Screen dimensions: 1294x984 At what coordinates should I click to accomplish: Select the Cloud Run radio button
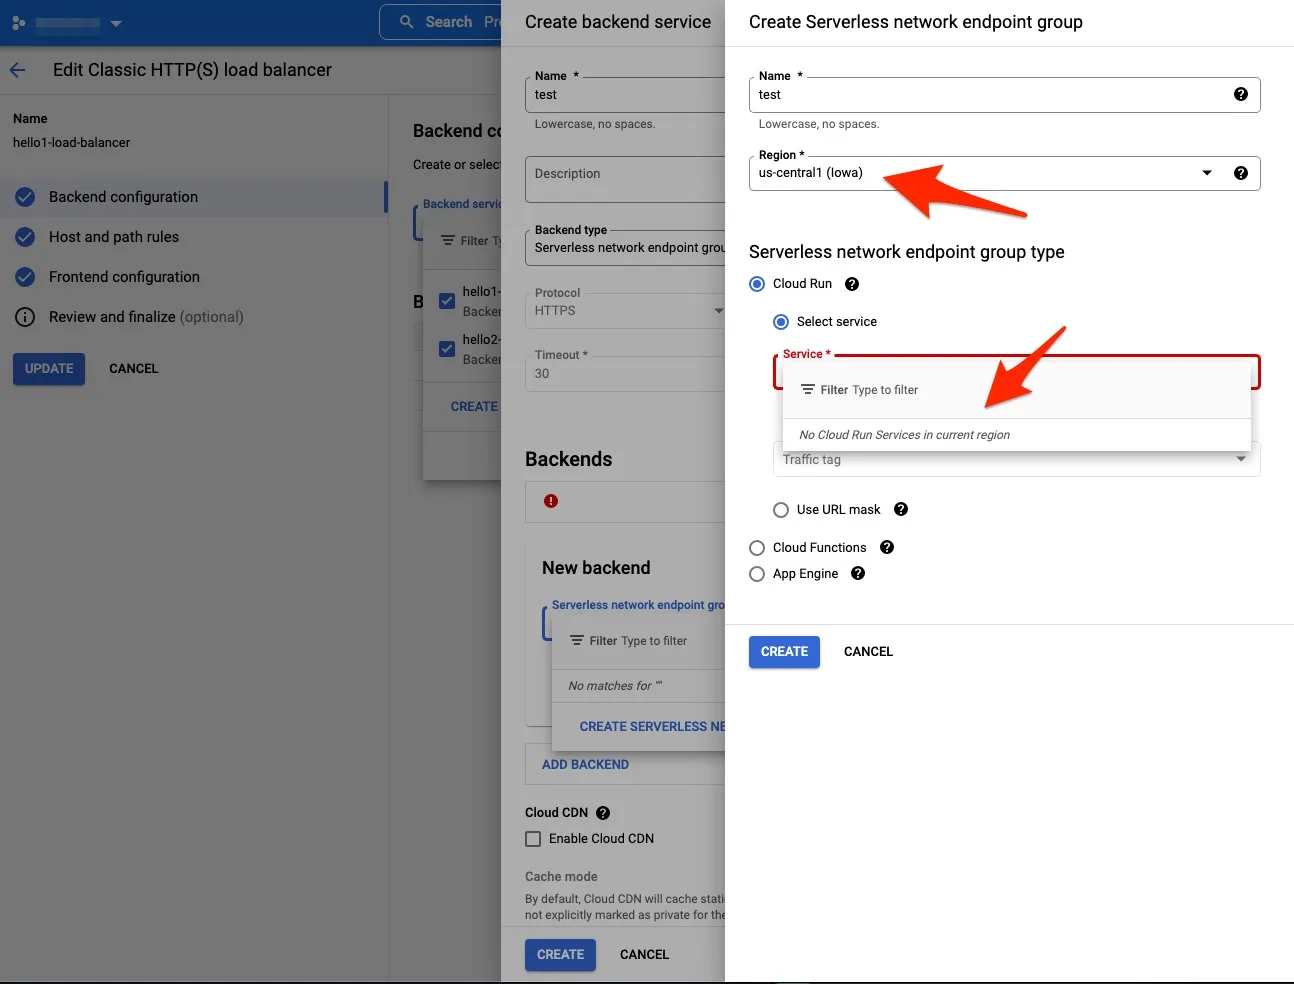(757, 284)
